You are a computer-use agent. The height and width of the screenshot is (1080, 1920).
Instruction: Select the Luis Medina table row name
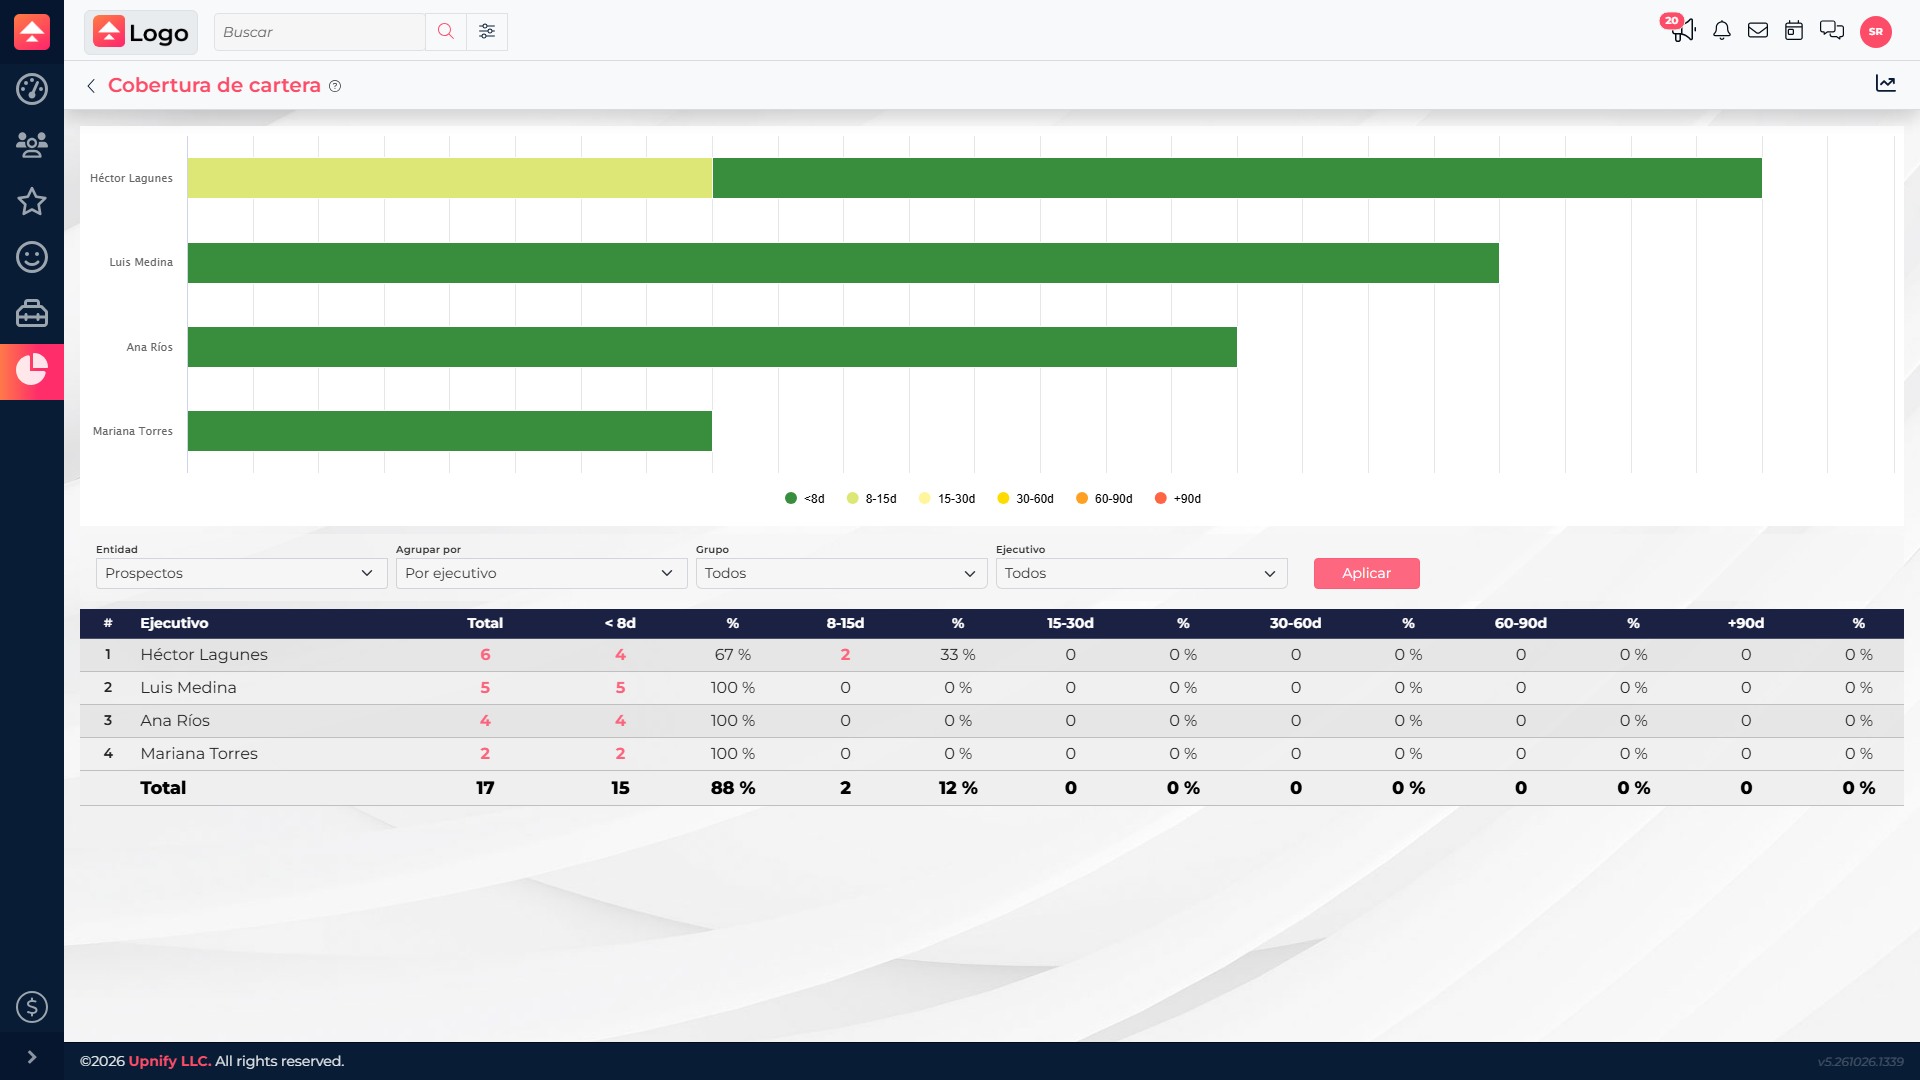188,688
